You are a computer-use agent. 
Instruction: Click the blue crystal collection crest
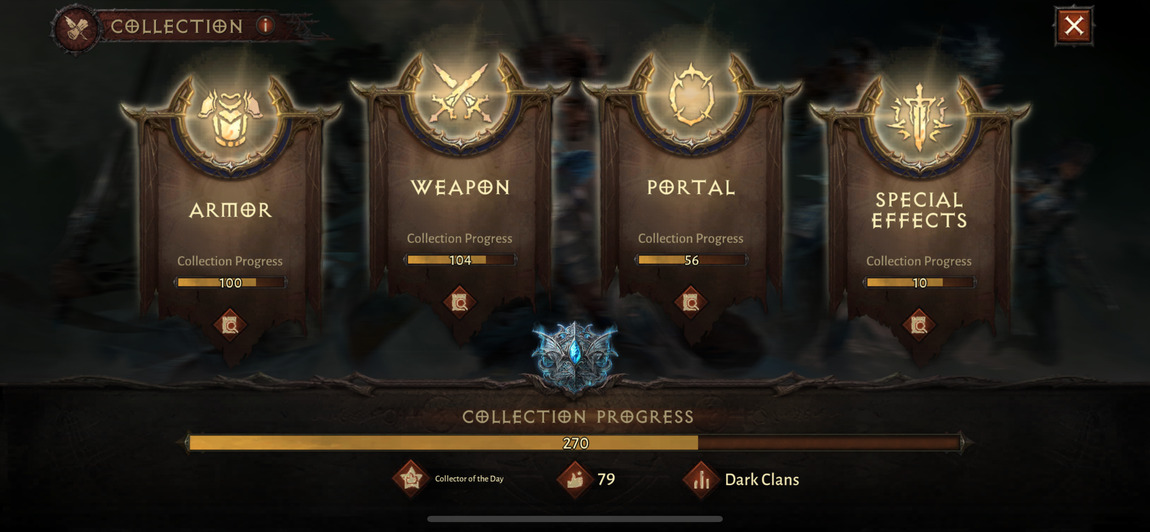coord(574,357)
